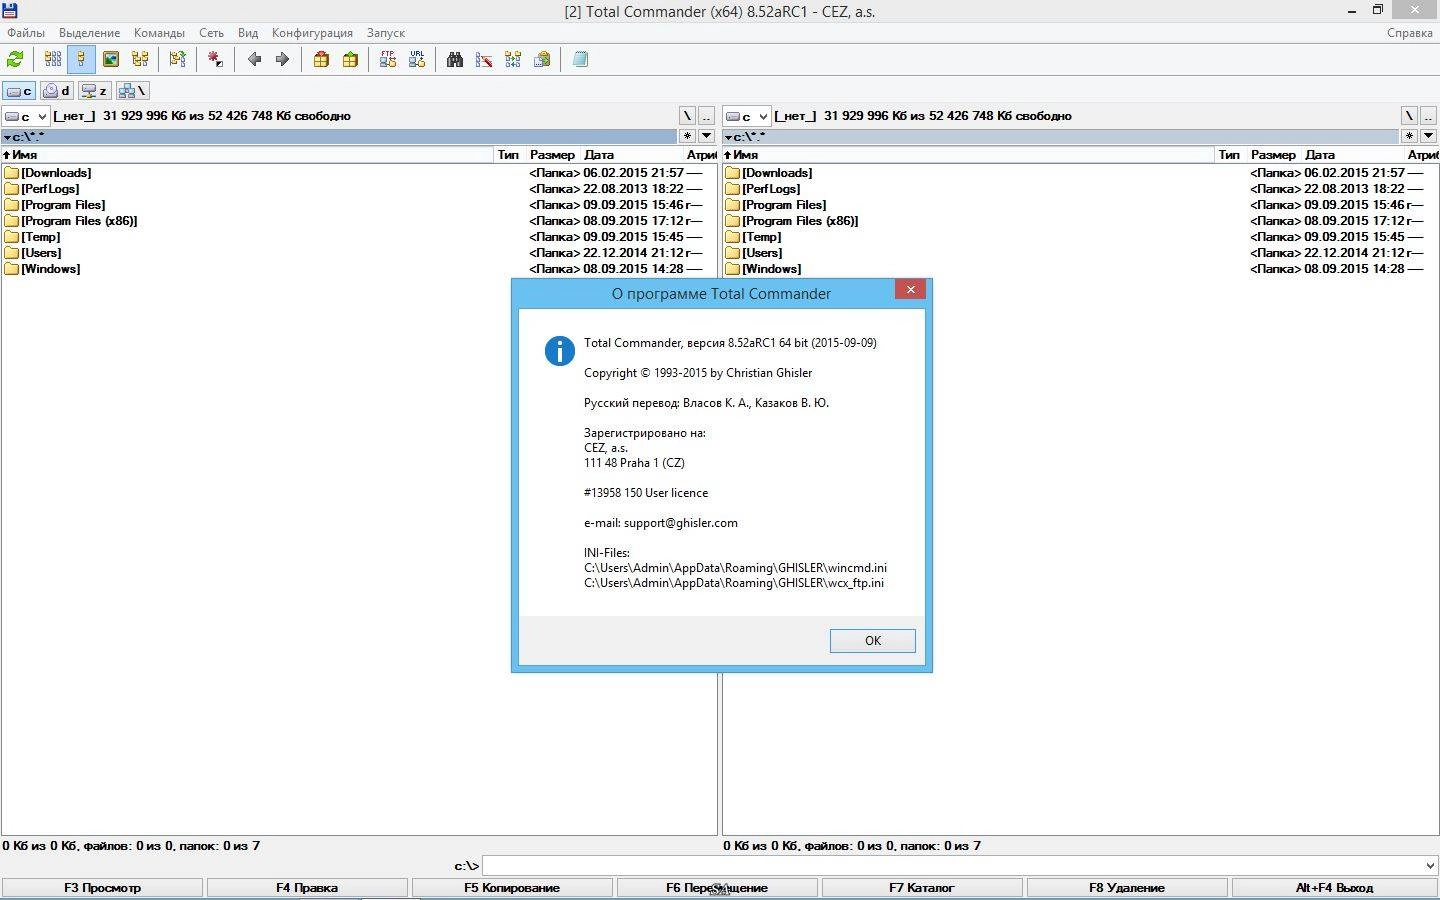
Task: Open left panel favorites asterisk button
Action: coord(687,136)
